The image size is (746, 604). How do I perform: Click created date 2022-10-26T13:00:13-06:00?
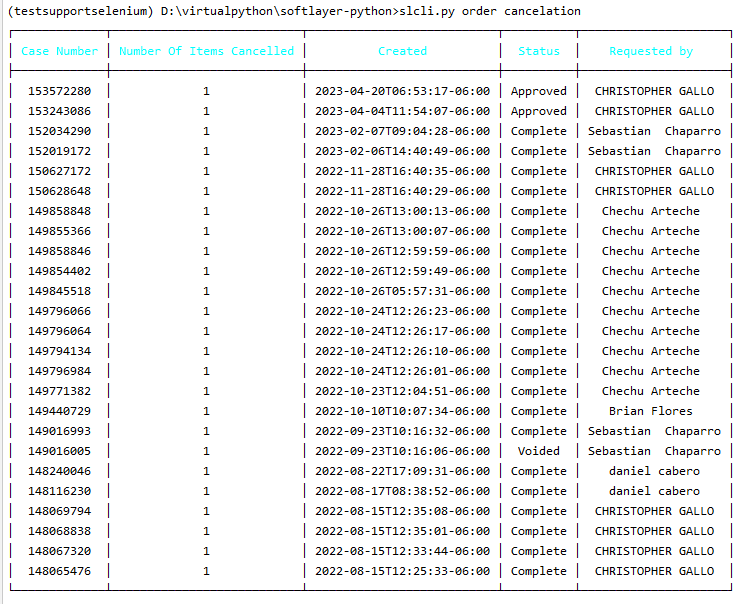click(402, 211)
